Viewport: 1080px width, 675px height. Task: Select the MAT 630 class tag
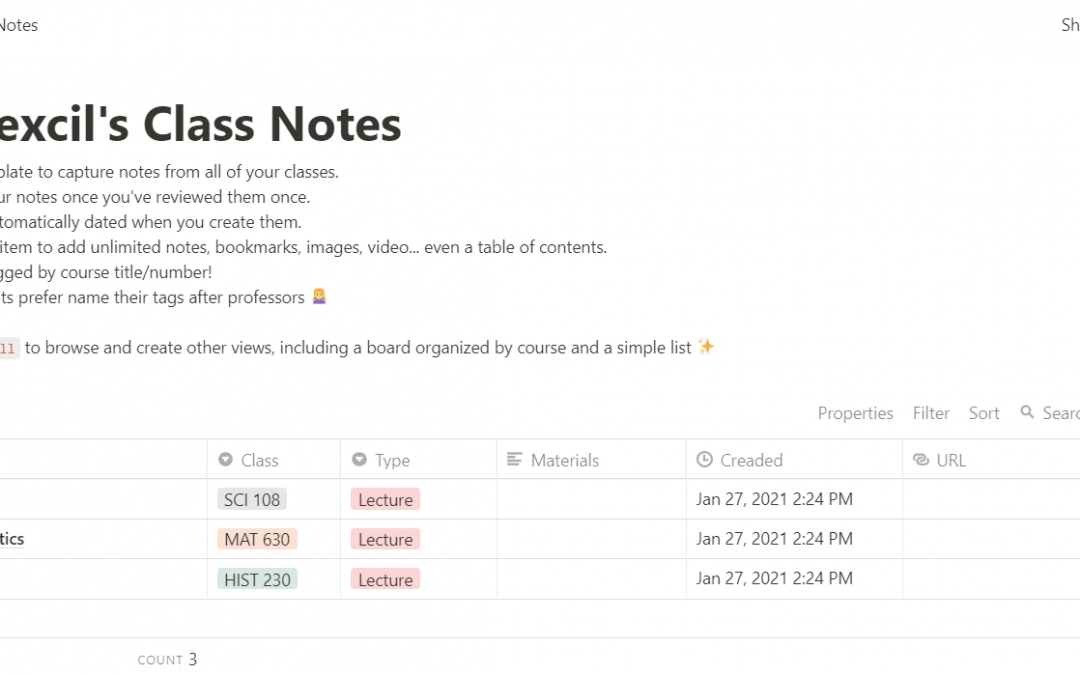click(x=257, y=539)
